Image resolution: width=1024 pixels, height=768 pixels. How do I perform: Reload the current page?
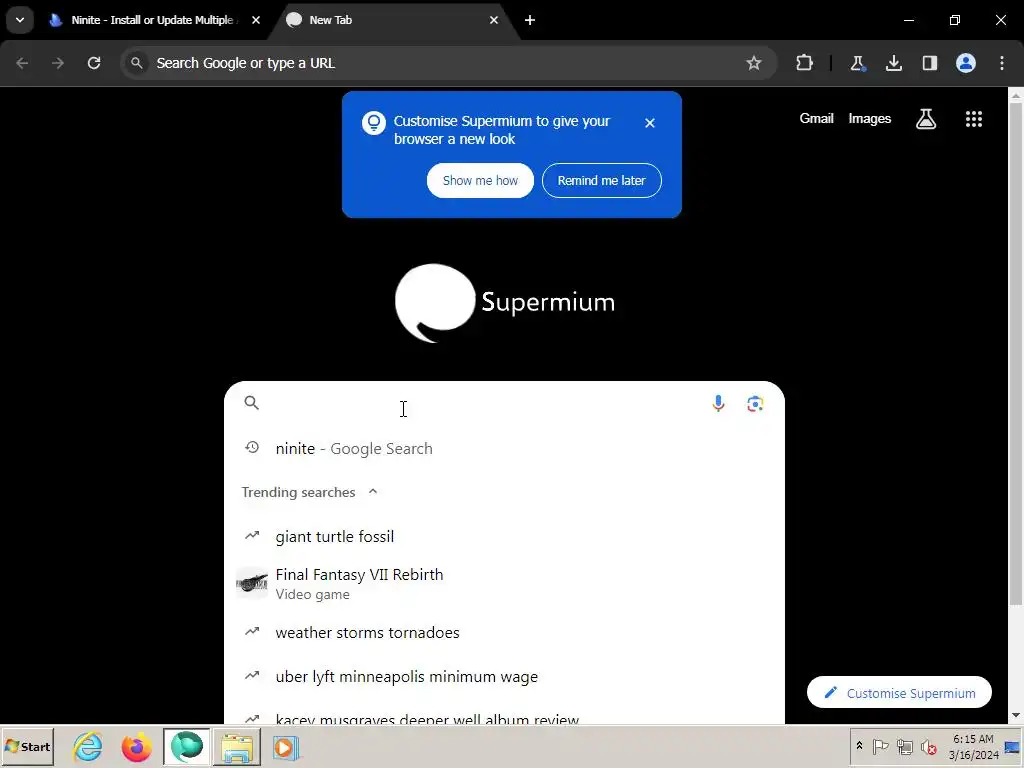[x=94, y=63]
